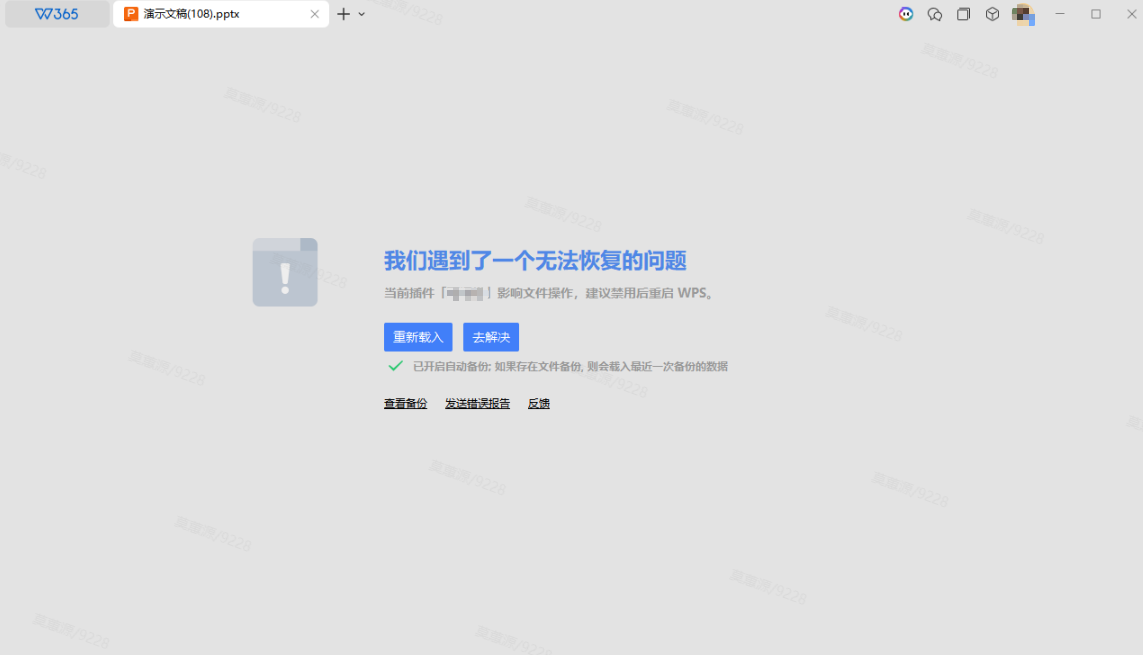Open the cube-shaped app center icon
The height and width of the screenshot is (655, 1143).
pyautogui.click(x=992, y=14)
